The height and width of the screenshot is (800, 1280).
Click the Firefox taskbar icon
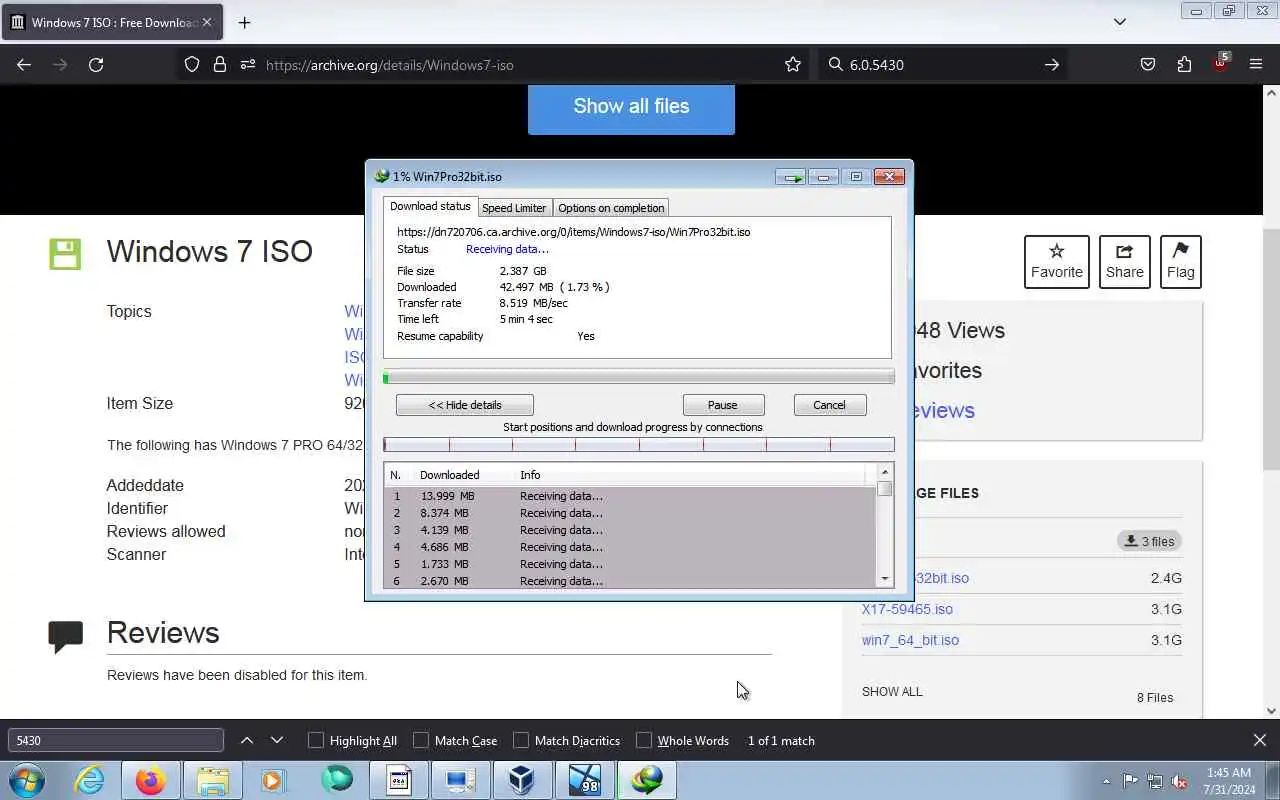point(151,780)
